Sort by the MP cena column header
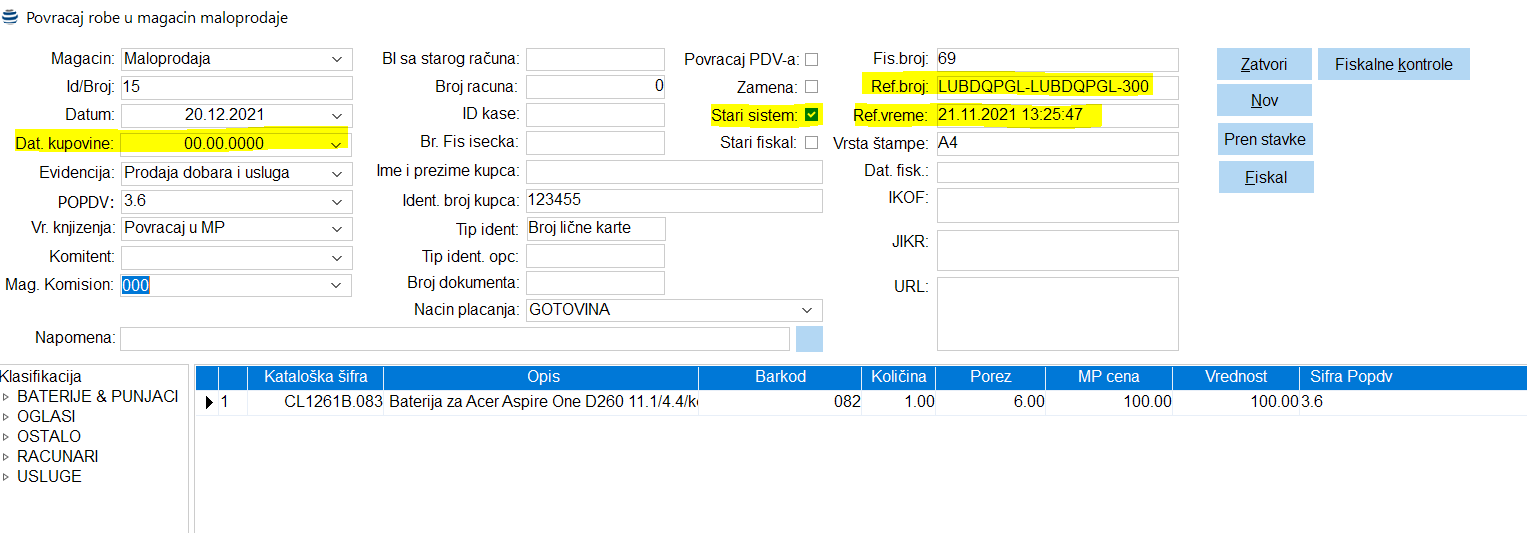 coord(1108,377)
